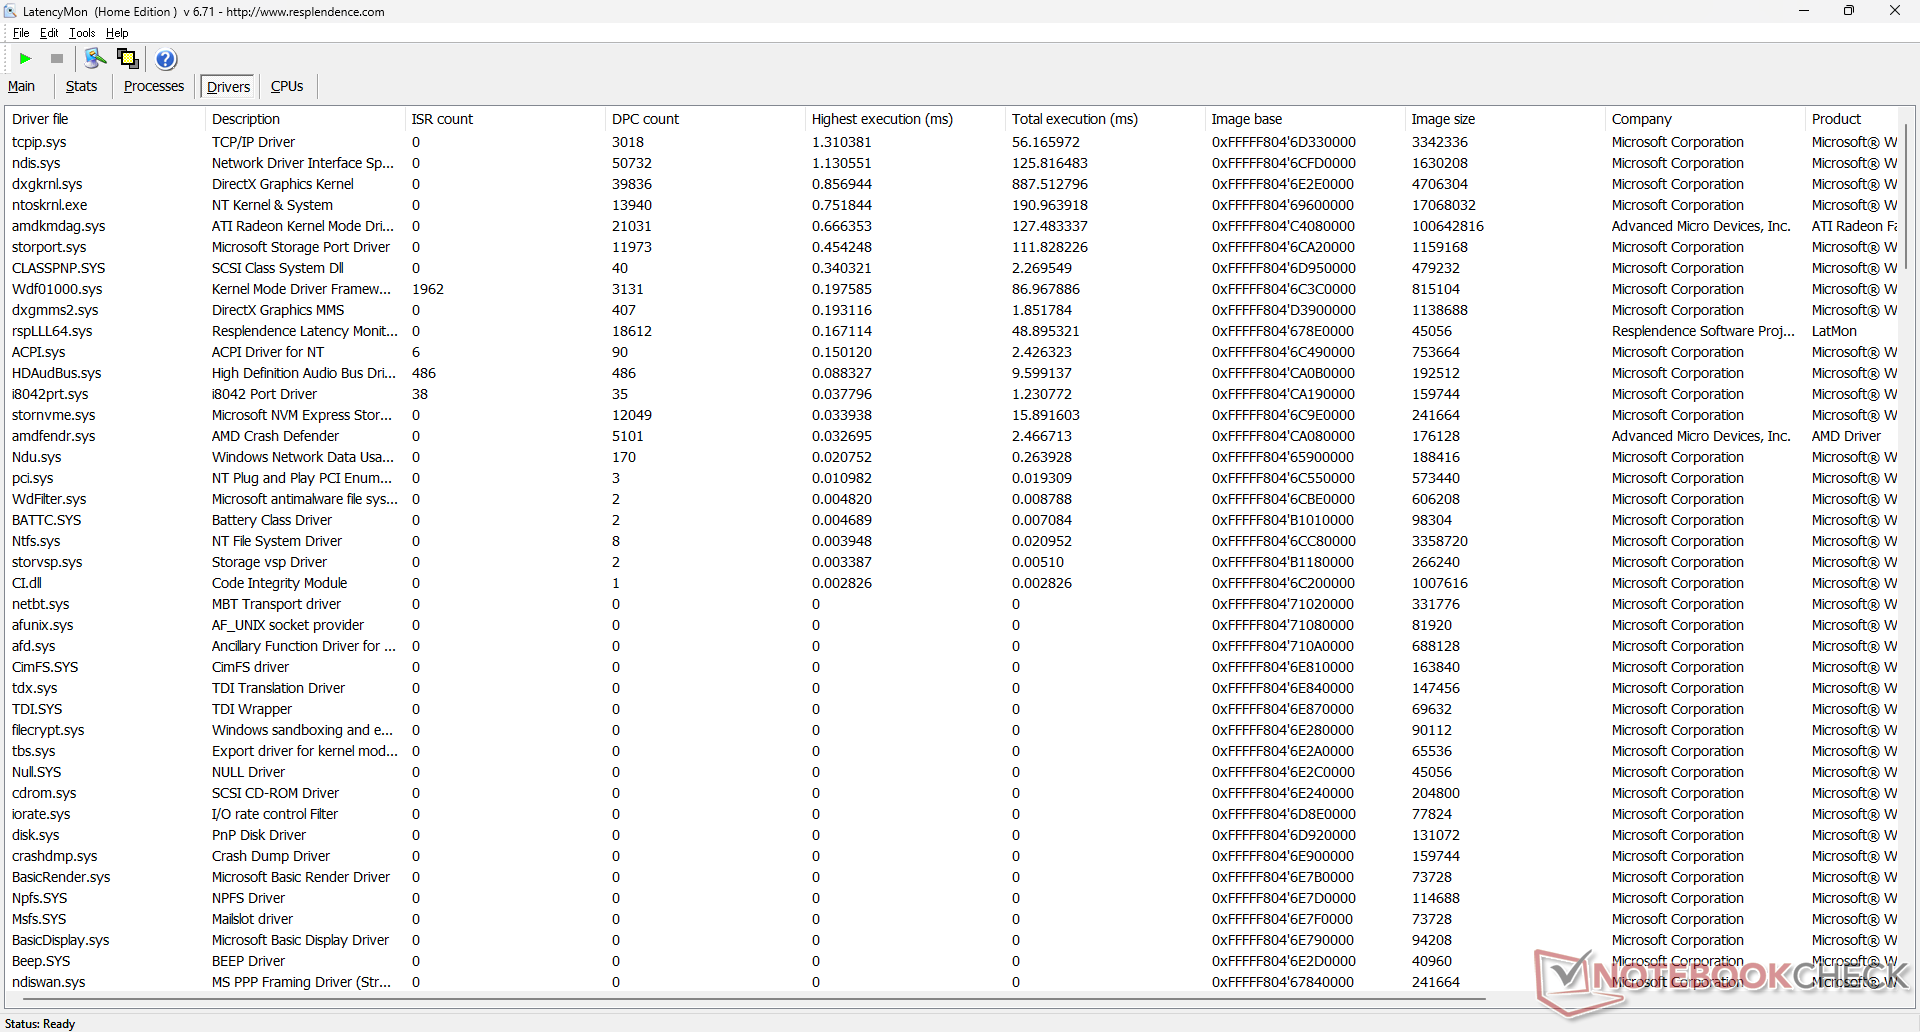Sort by the Image size column header
This screenshot has height=1032, width=1920.
[x=1505, y=119]
